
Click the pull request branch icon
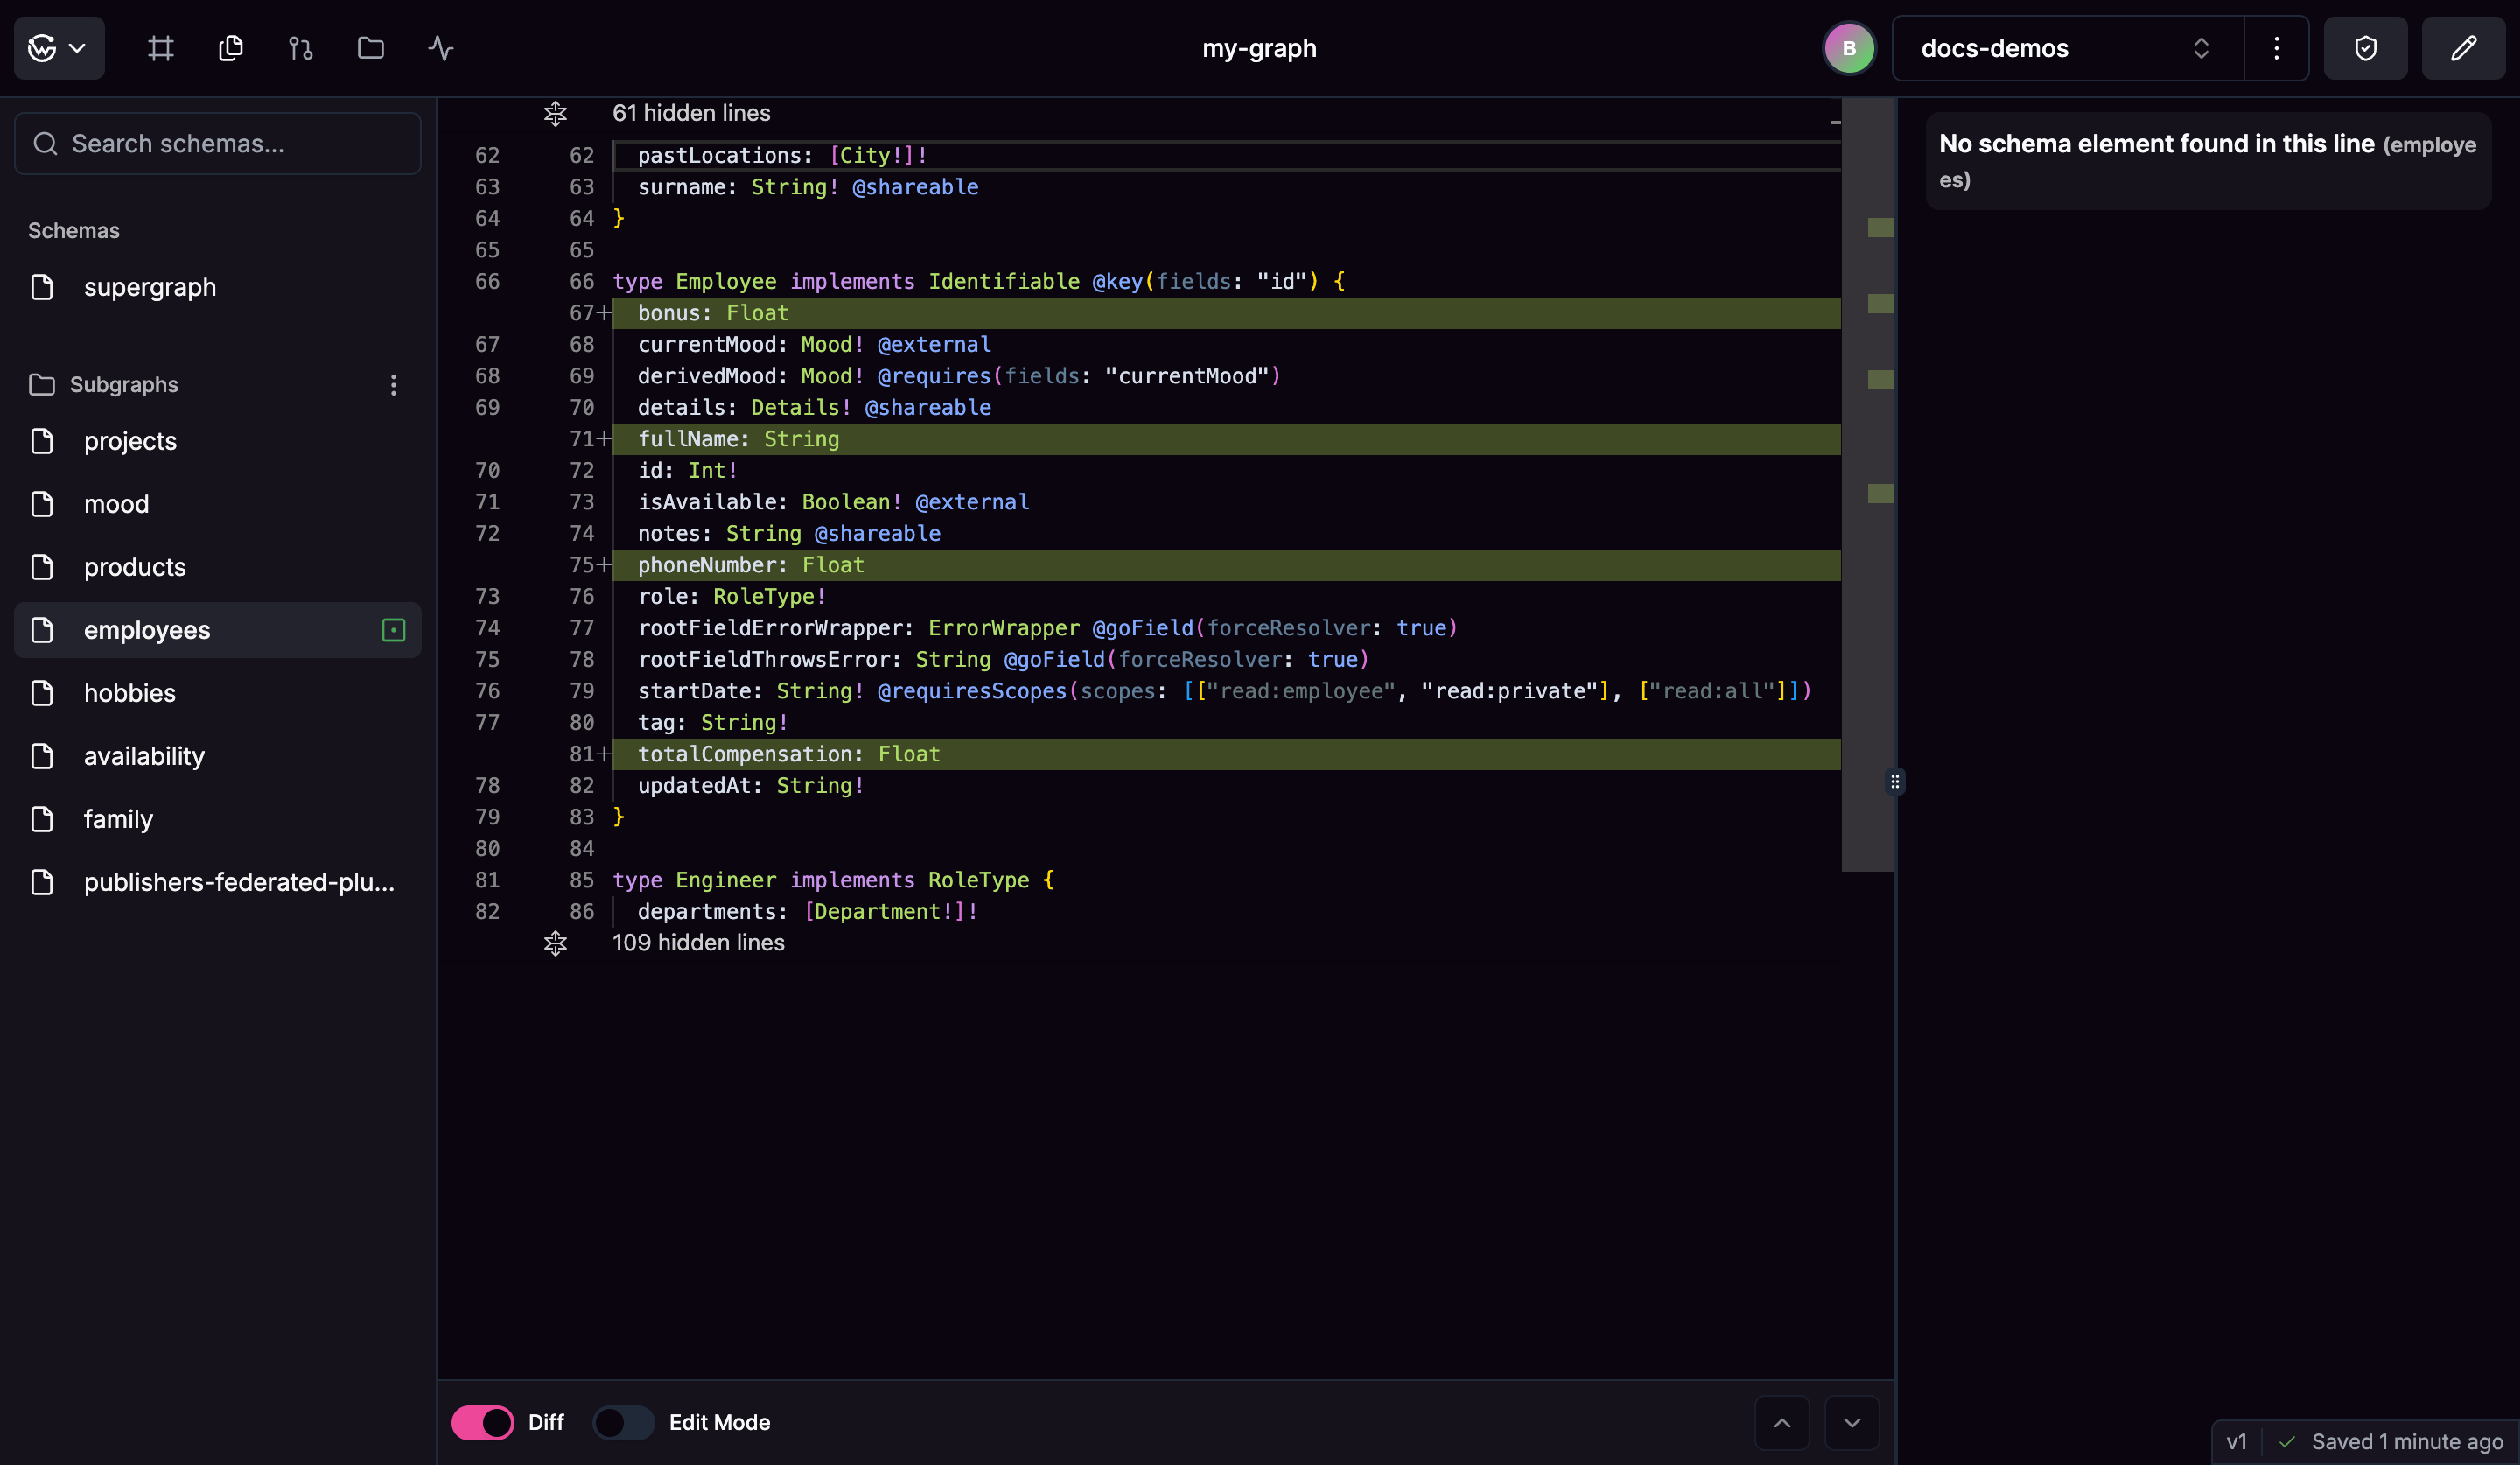pyautogui.click(x=301, y=48)
